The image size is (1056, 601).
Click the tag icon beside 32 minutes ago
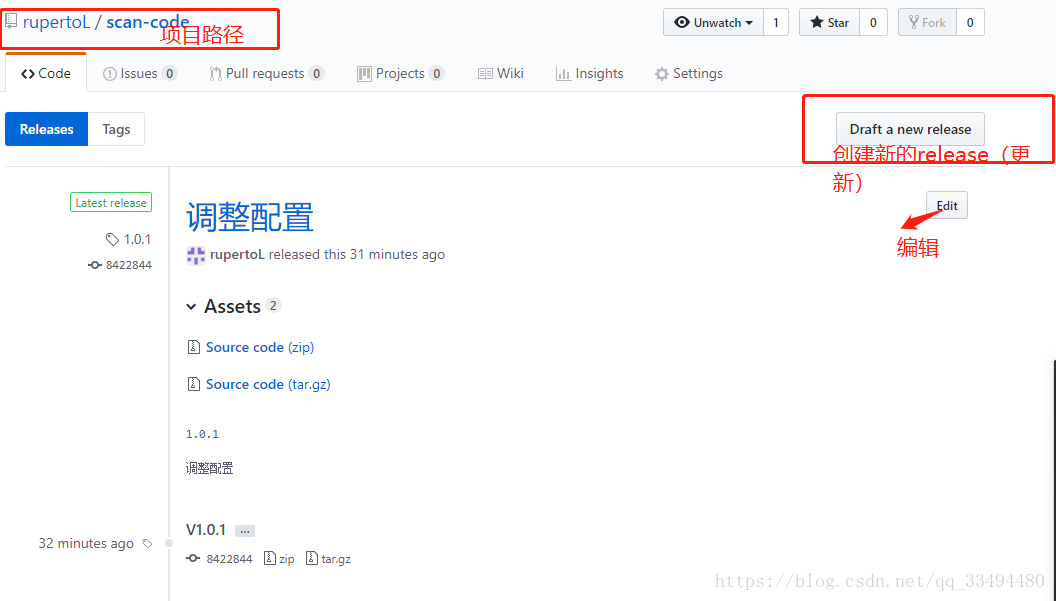coord(147,544)
